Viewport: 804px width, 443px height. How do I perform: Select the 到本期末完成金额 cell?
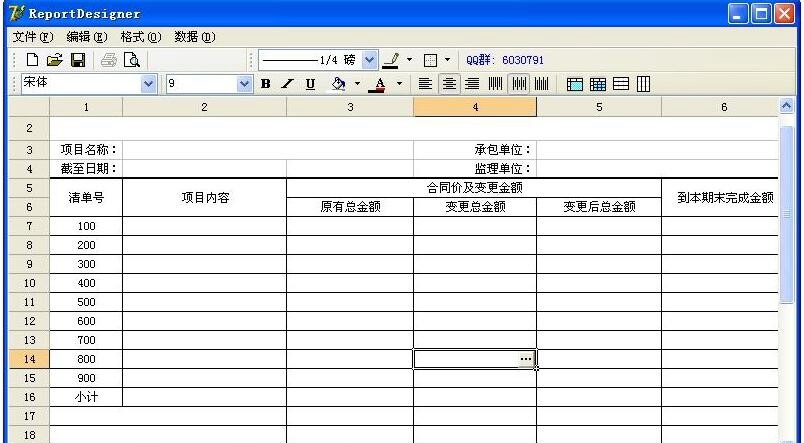(720, 197)
